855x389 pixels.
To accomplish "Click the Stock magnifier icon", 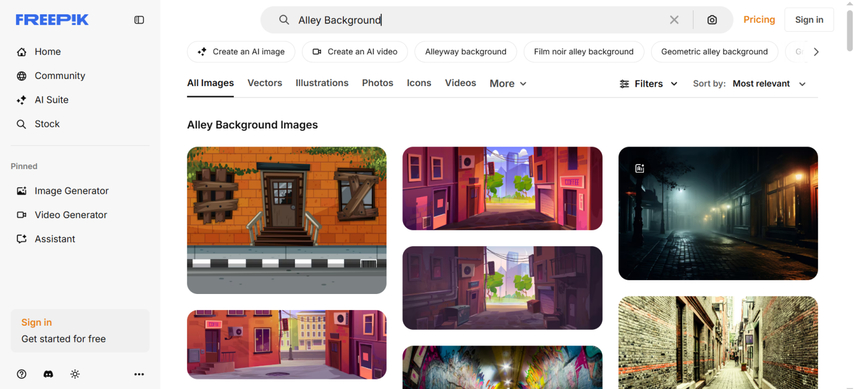I will pos(21,124).
